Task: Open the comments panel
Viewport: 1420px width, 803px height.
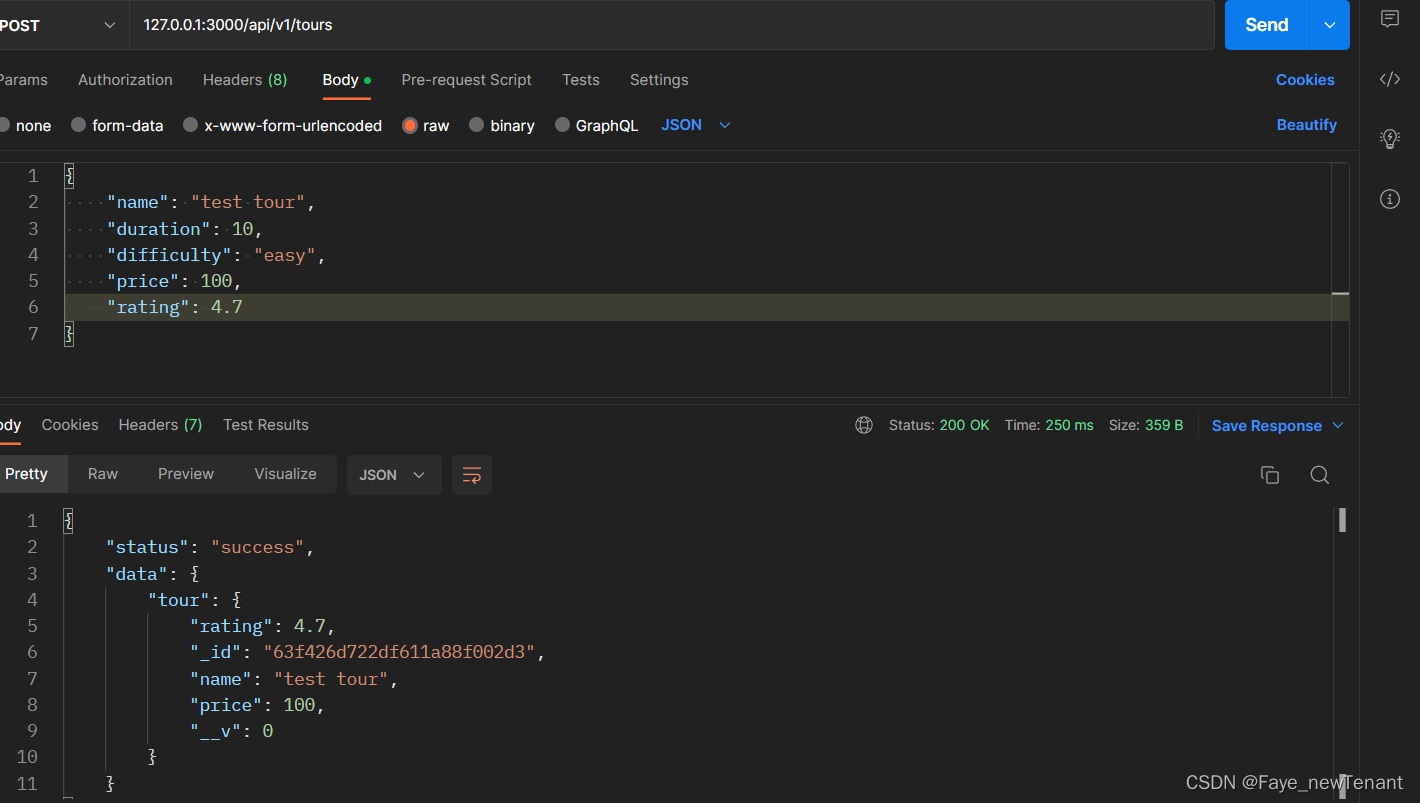Action: click(1389, 19)
